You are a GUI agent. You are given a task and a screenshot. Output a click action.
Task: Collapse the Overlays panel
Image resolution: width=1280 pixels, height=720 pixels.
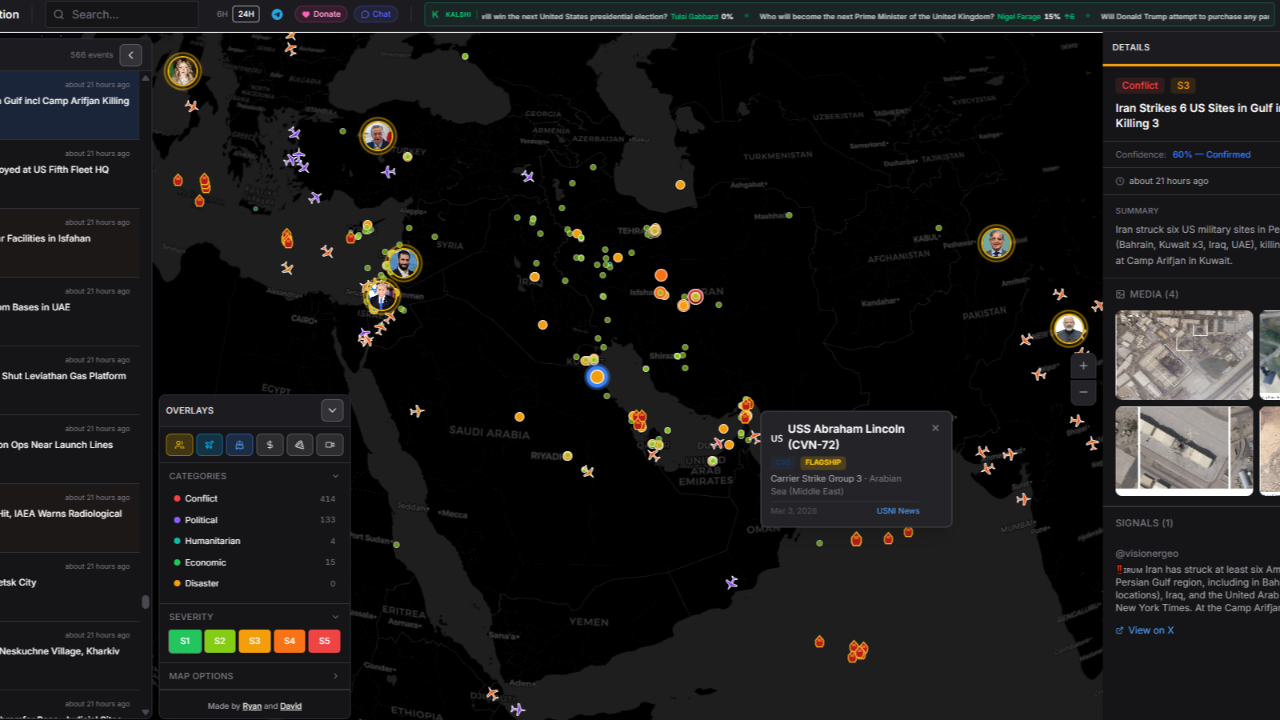coord(332,410)
